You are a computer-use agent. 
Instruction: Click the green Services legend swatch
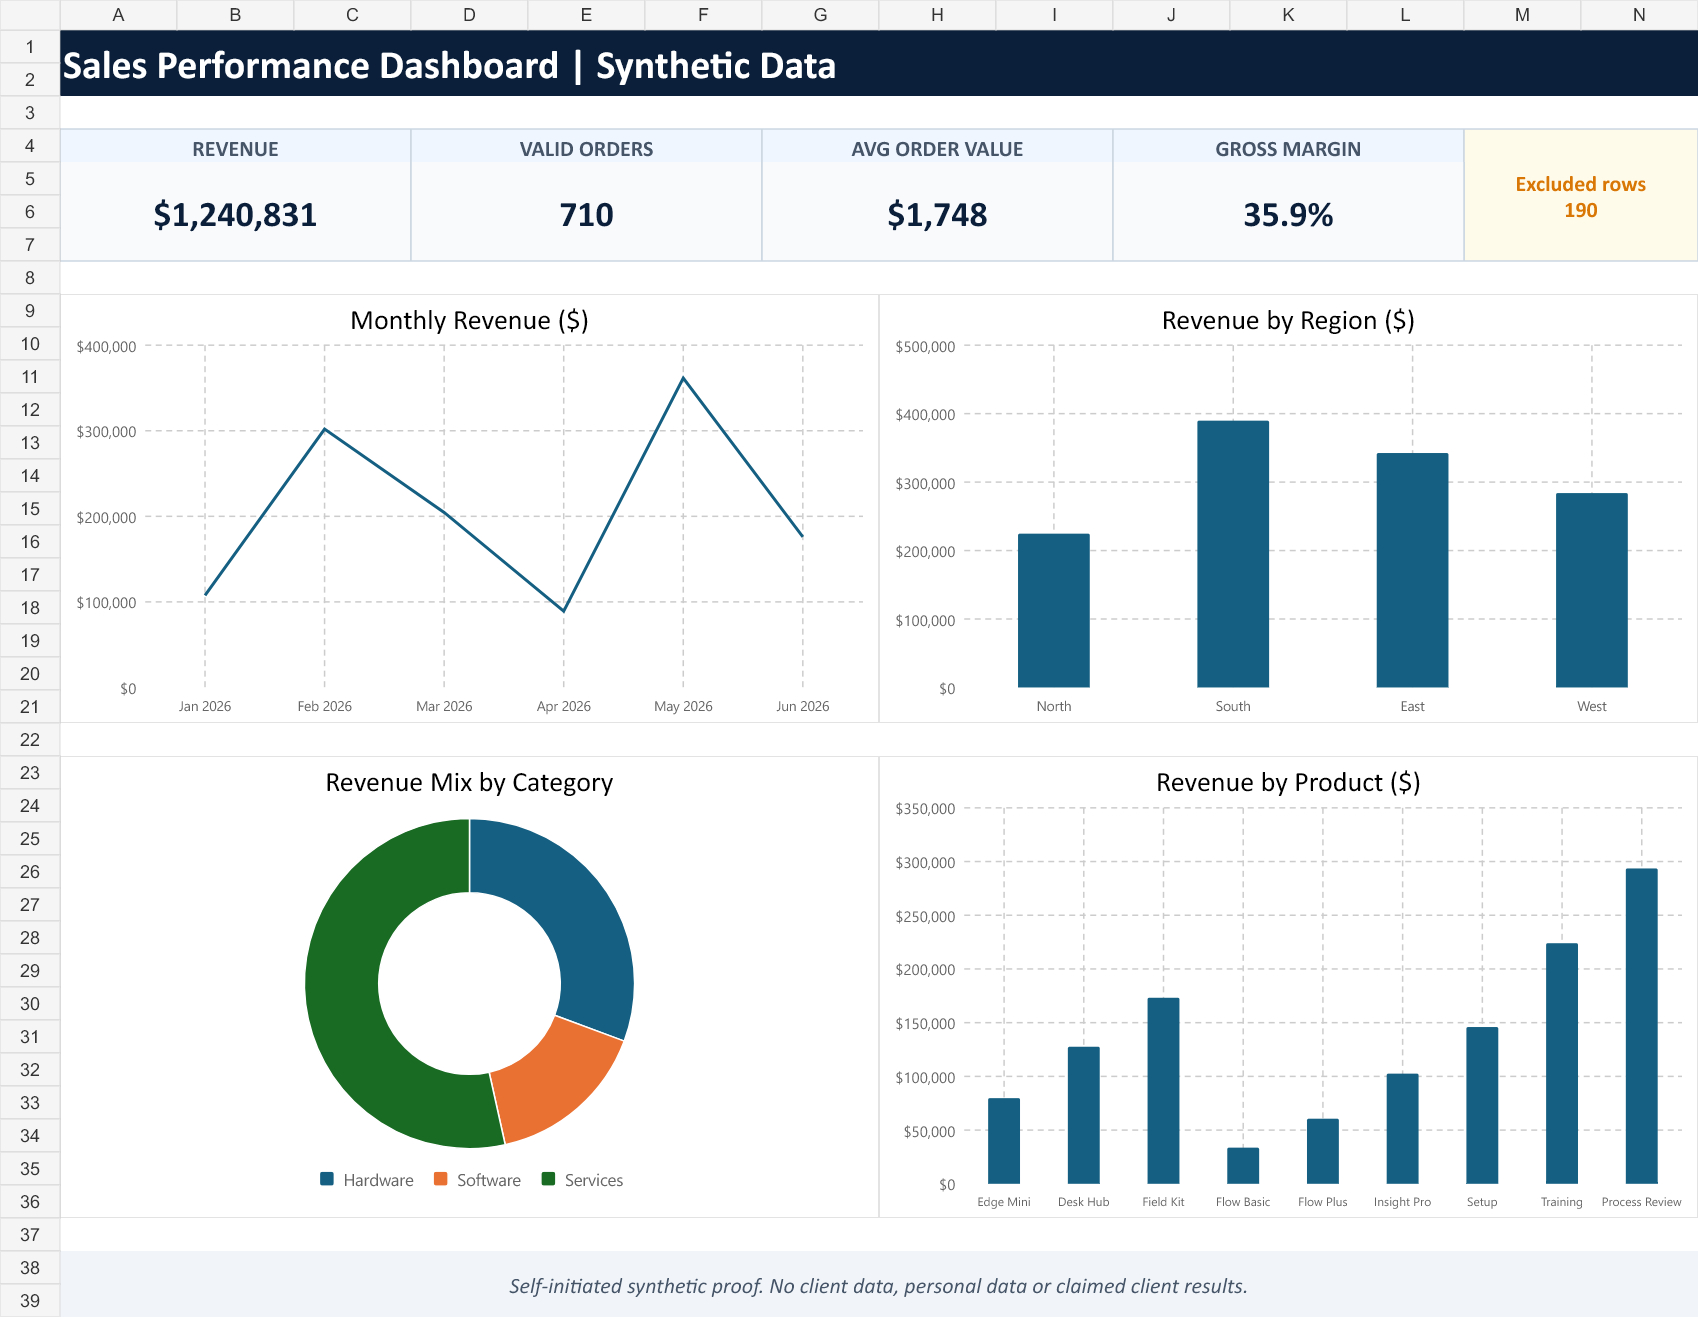click(548, 1179)
